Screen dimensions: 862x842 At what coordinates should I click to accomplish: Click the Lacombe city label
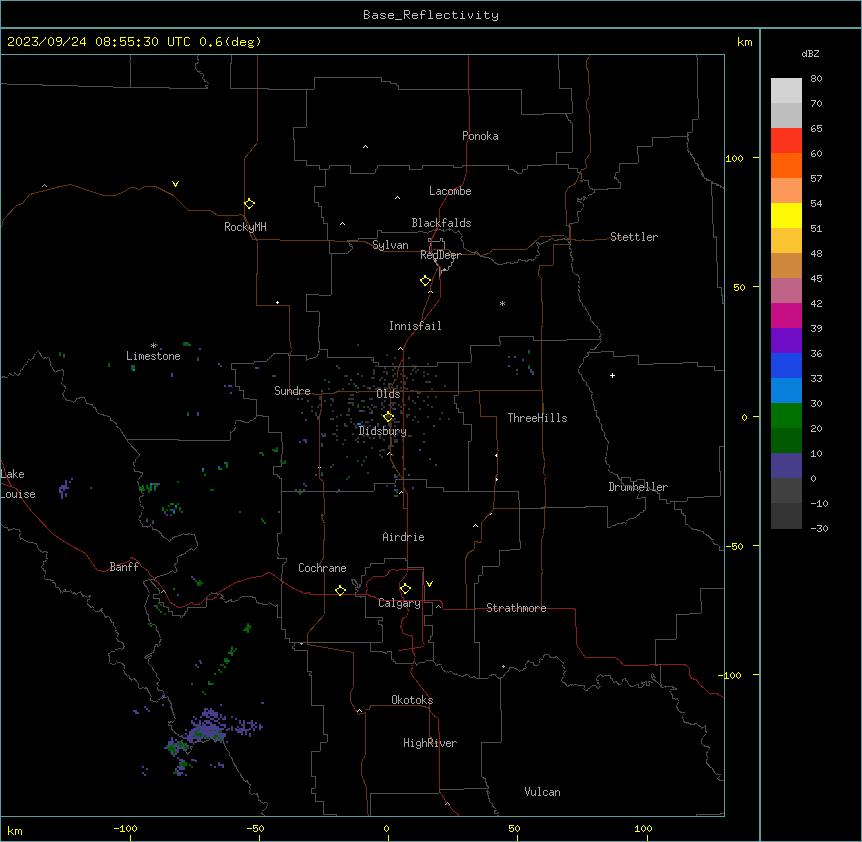(450, 191)
